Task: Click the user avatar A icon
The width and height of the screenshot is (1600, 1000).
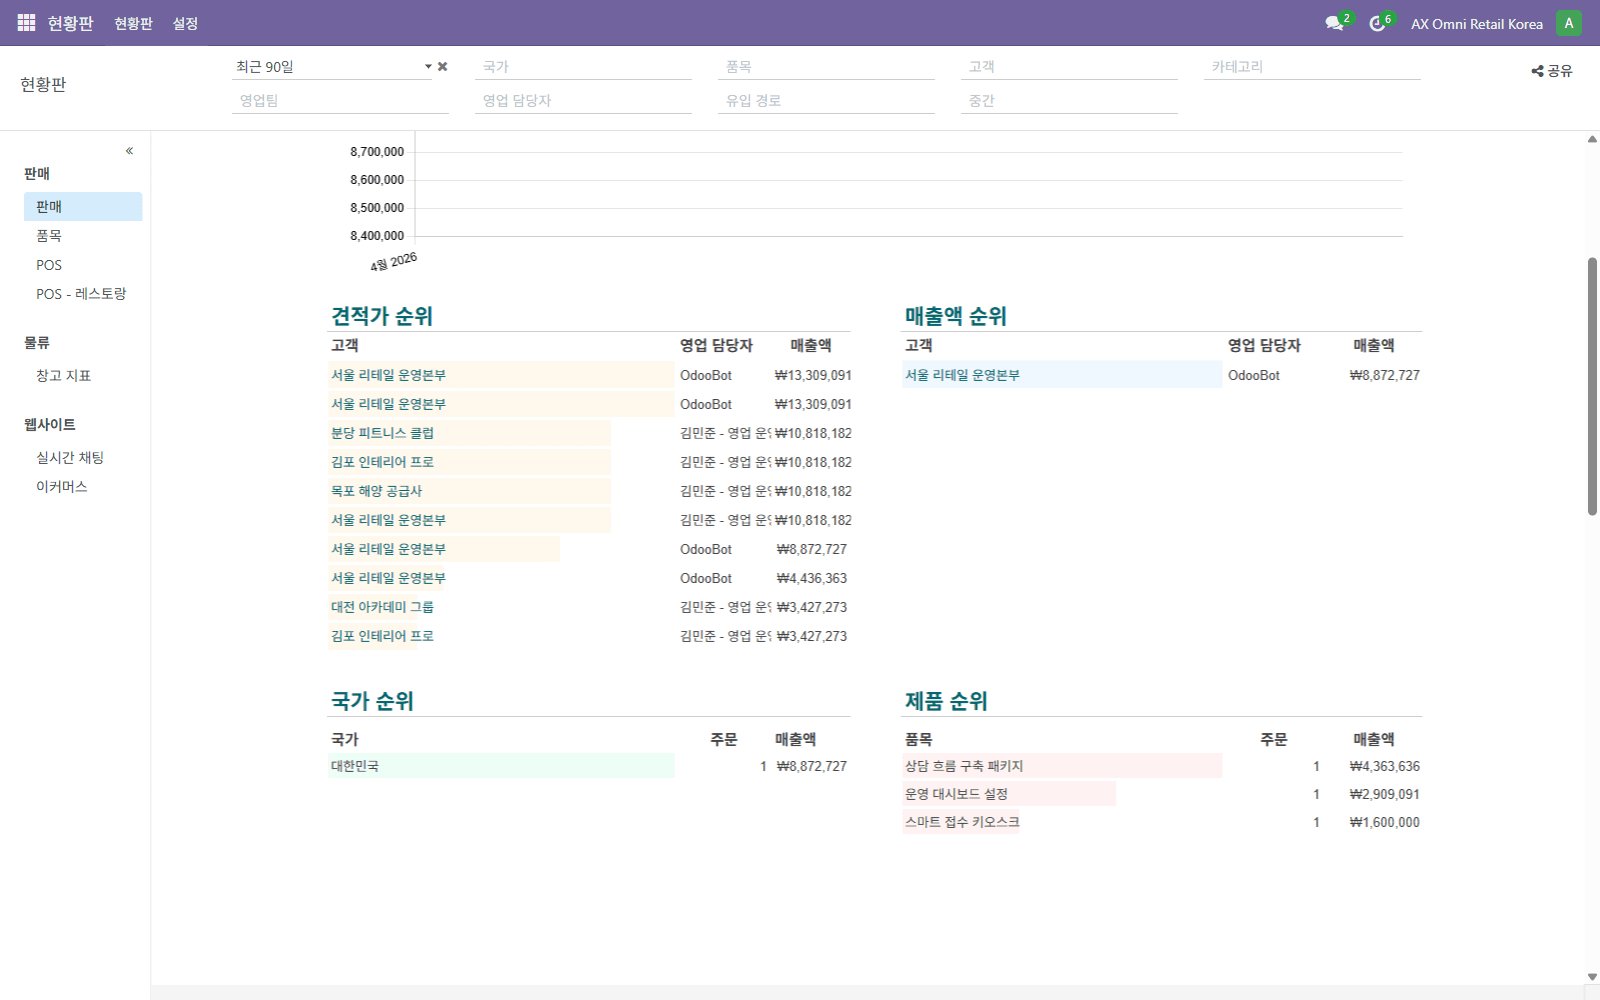Action: point(1568,23)
